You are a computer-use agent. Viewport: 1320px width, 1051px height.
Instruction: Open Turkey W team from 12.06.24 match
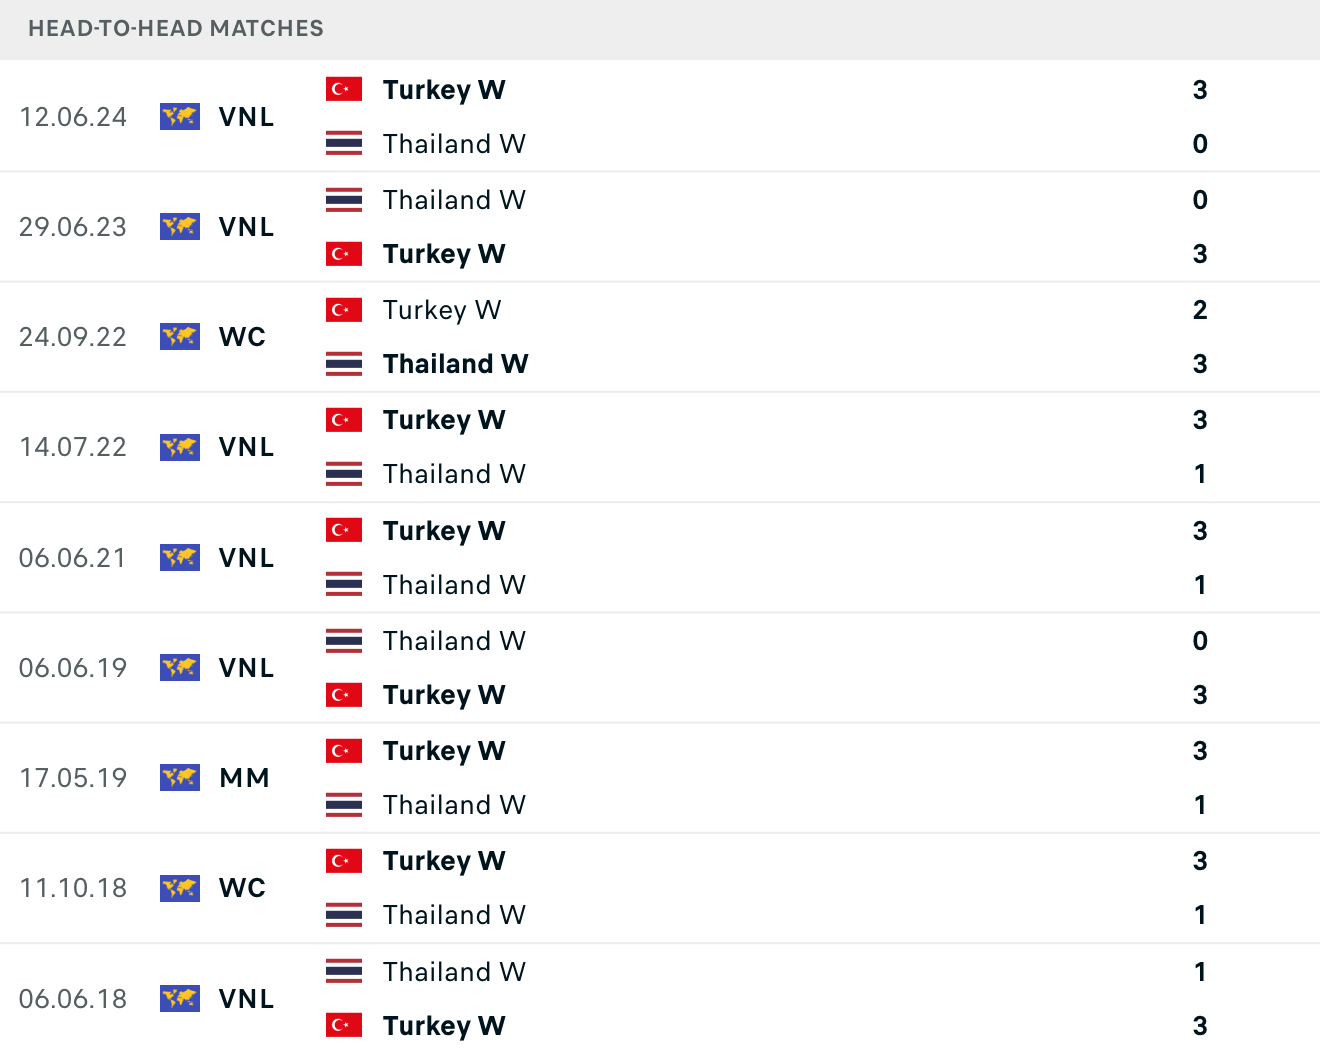[x=444, y=90]
